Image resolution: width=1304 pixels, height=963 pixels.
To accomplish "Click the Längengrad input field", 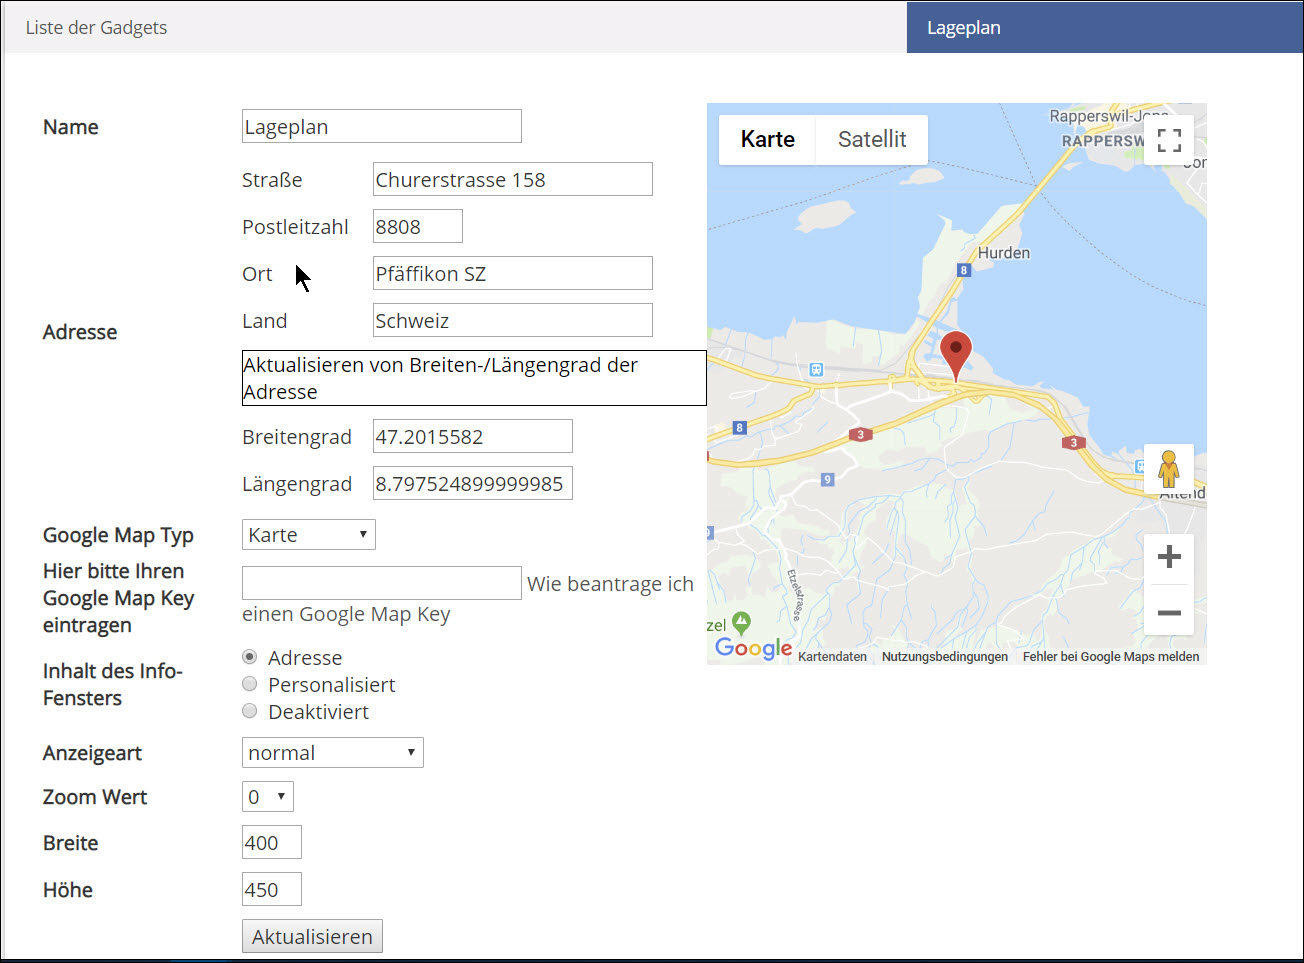I will click(x=473, y=483).
